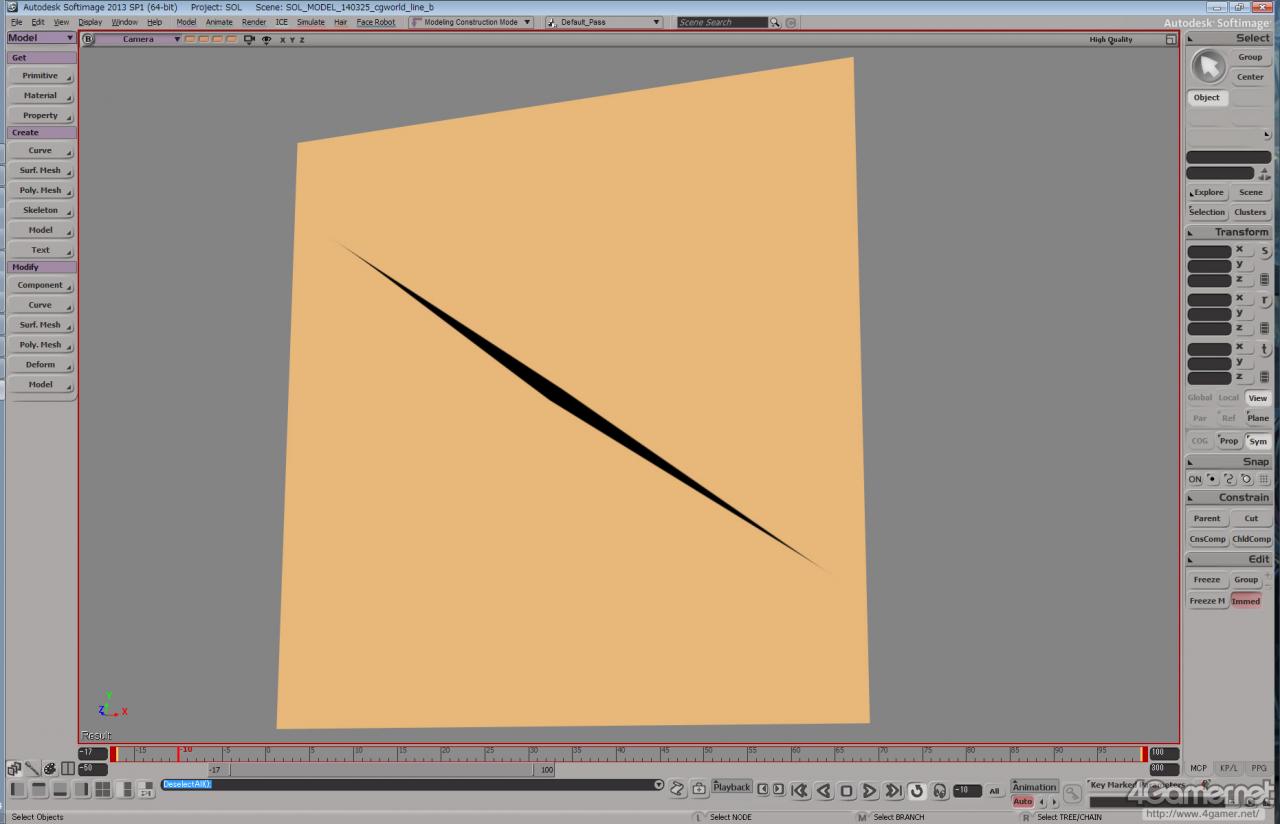Click the point snap icon
This screenshot has height=824, width=1280.
(x=1212, y=479)
